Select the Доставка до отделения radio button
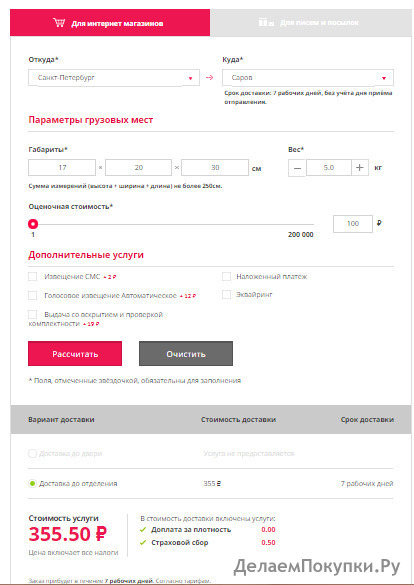414x585 pixels. point(32,484)
